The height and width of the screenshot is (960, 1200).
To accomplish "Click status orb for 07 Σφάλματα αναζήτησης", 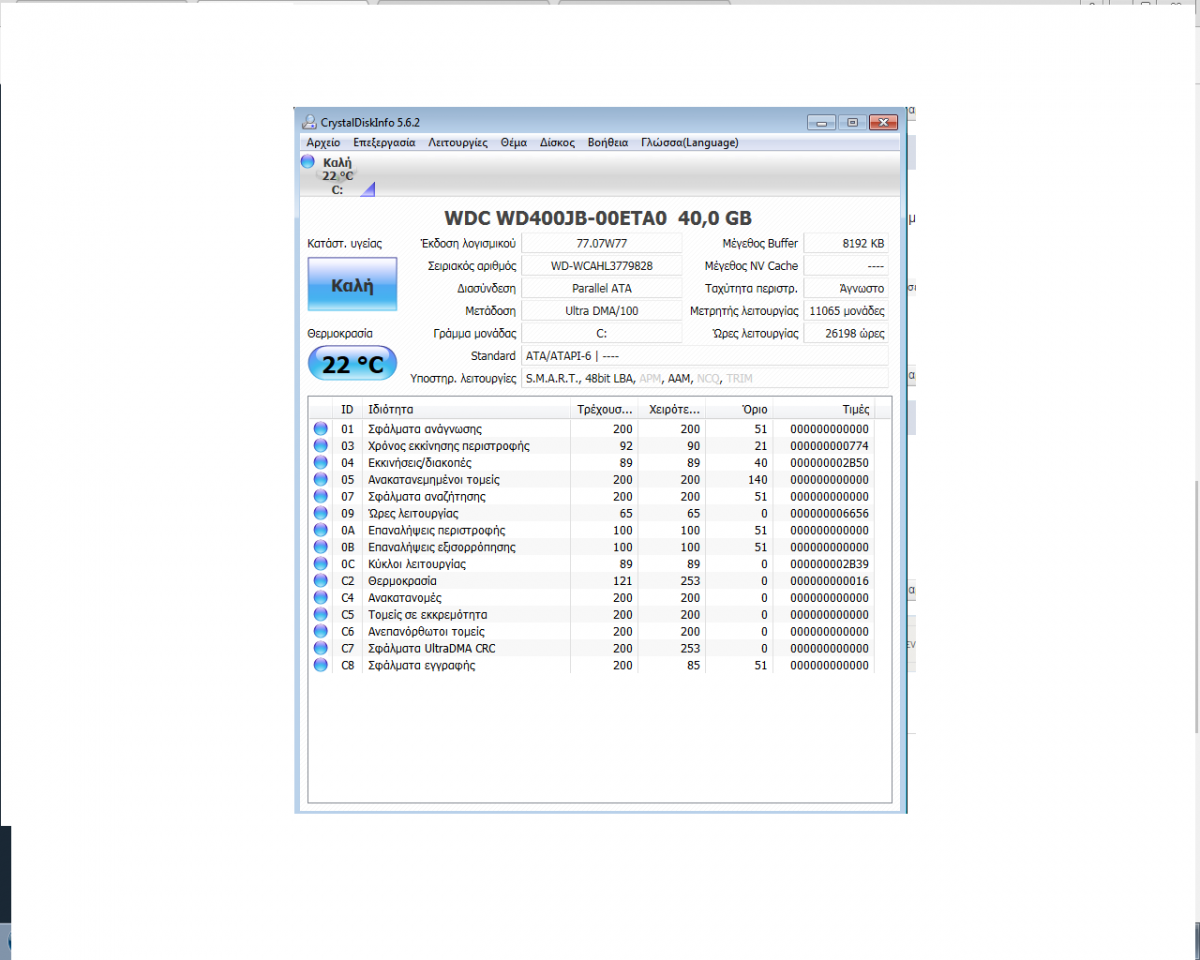I will (321, 496).
